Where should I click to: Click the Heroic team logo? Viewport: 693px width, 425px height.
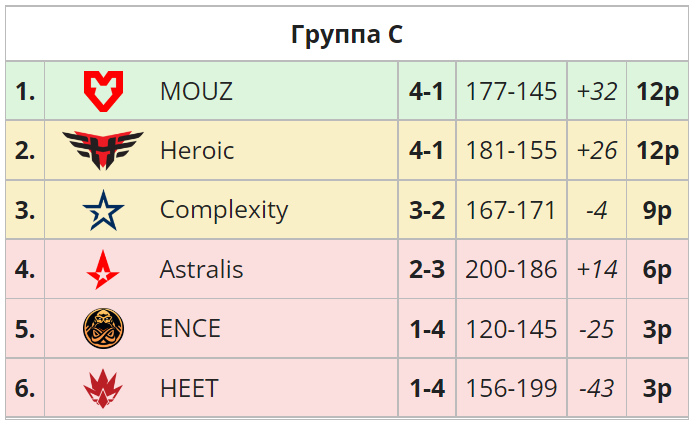click(x=103, y=150)
